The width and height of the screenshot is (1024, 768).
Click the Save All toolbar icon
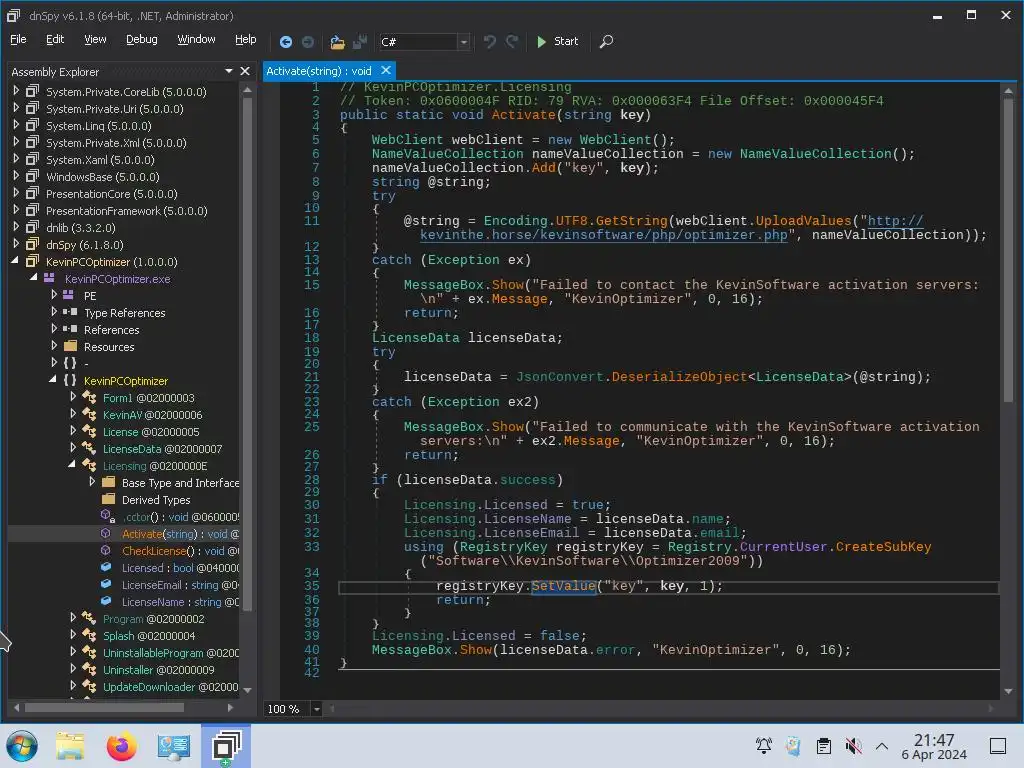point(360,42)
